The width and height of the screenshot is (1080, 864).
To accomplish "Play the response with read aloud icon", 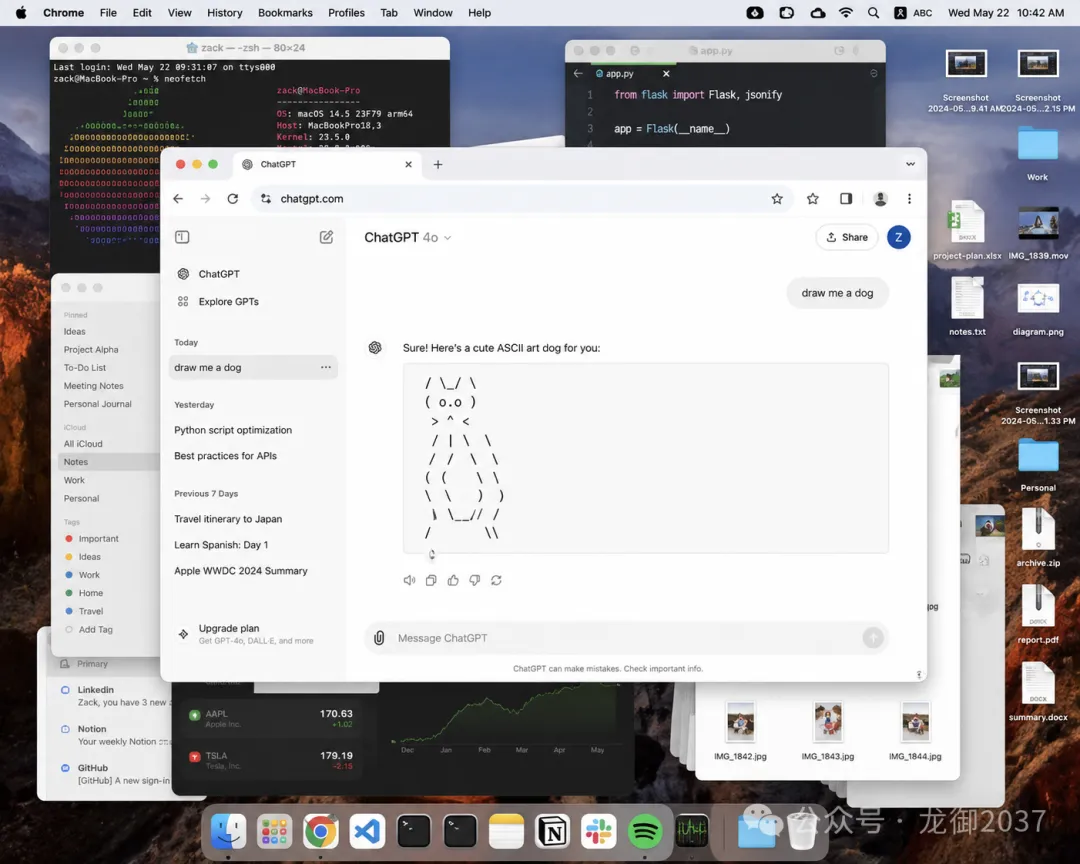I will click(409, 580).
